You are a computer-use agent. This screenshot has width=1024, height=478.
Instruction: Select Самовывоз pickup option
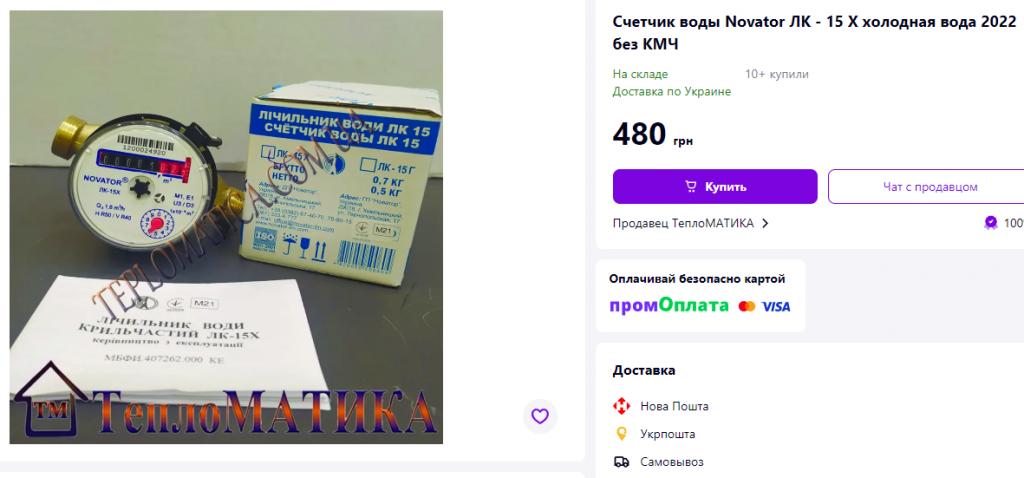pos(658,462)
